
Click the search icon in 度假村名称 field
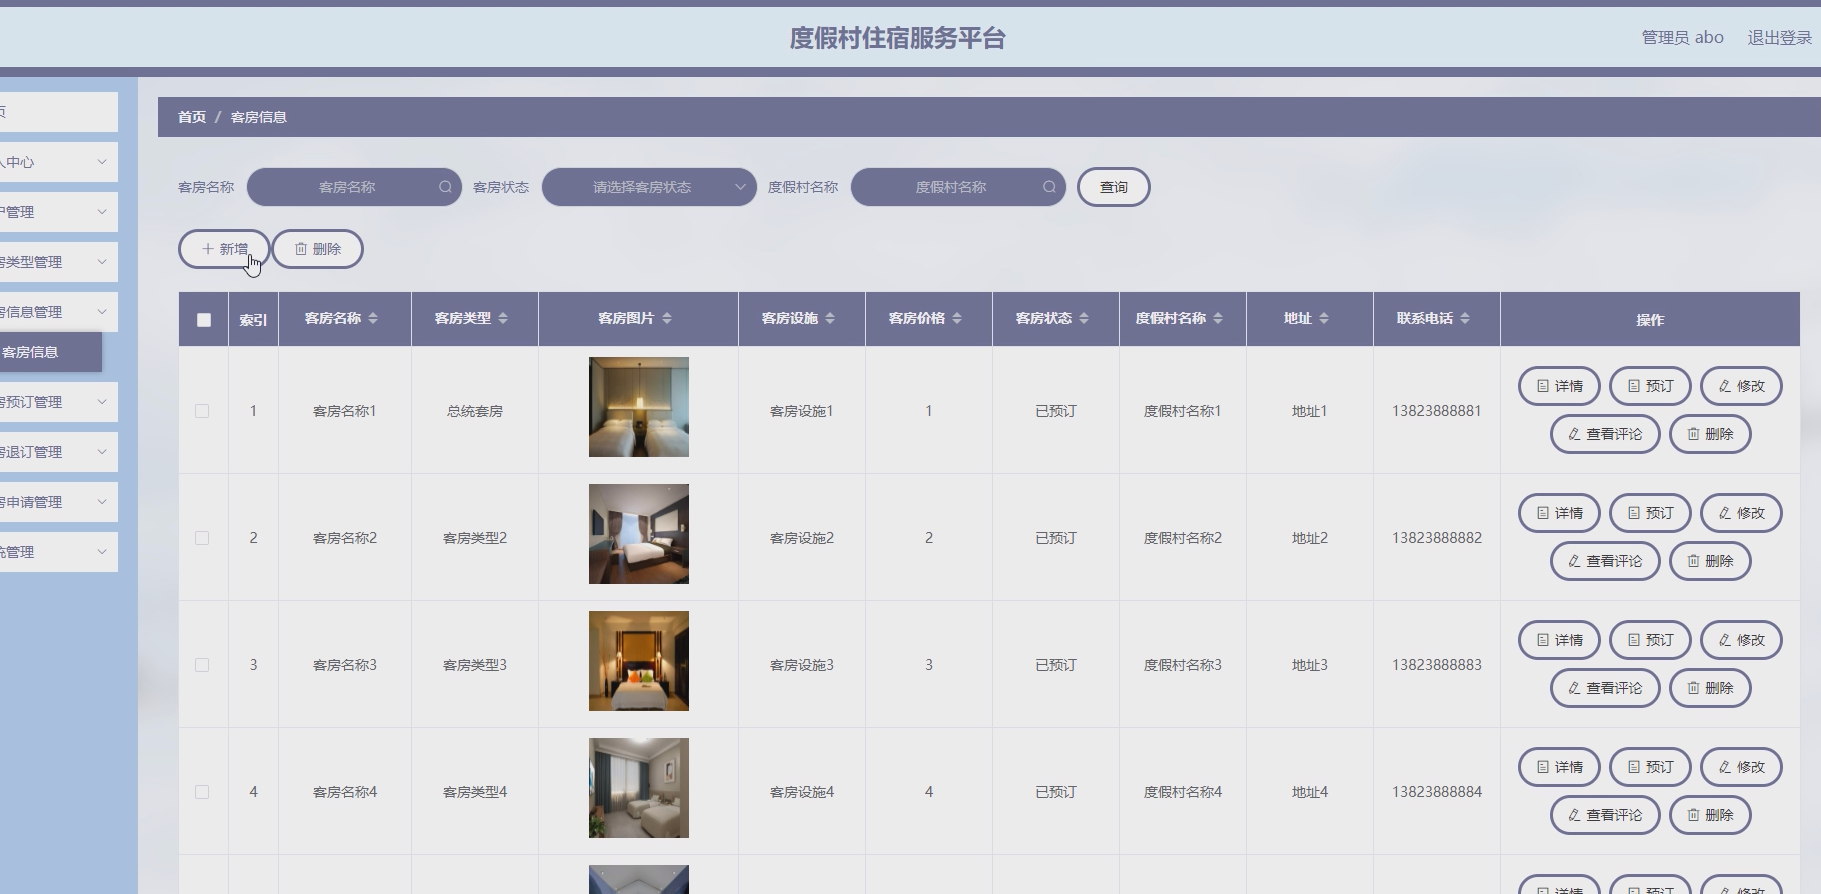click(1049, 187)
